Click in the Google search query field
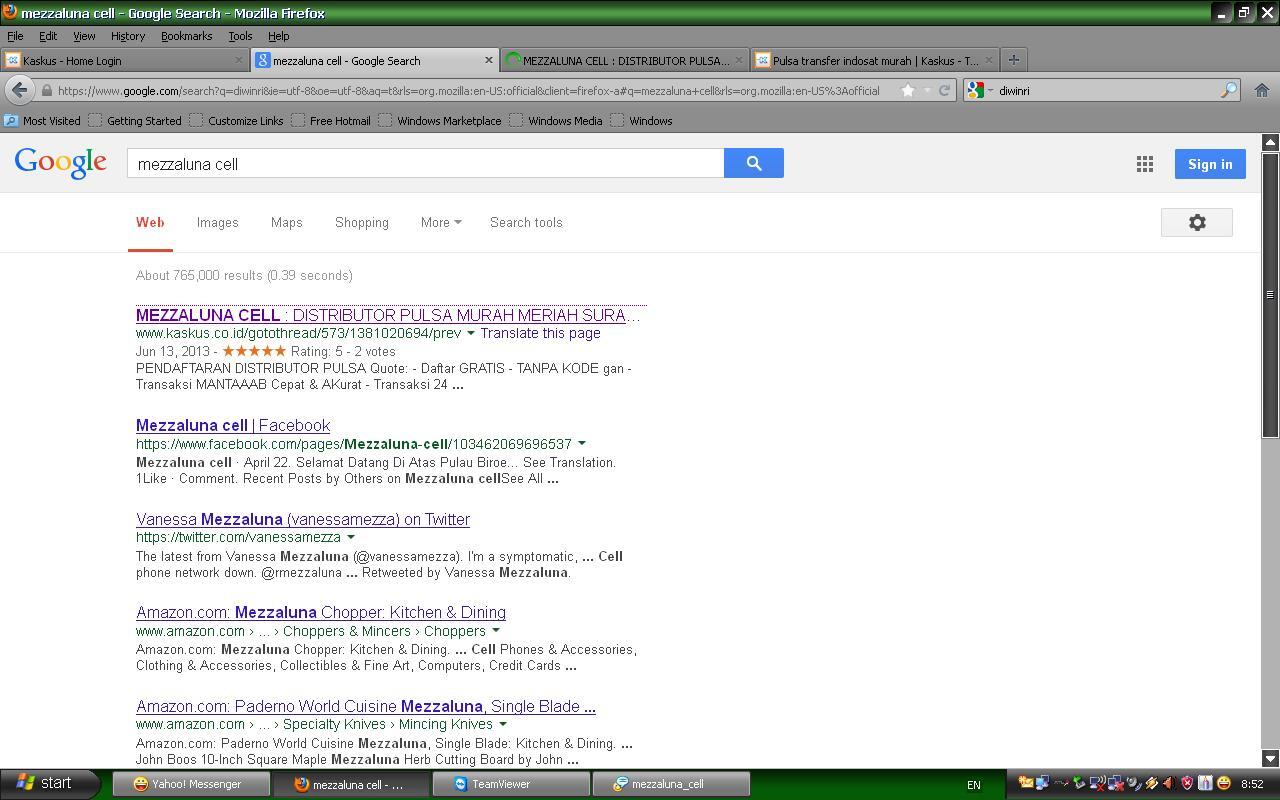This screenshot has height=800, width=1280. pos(425,163)
